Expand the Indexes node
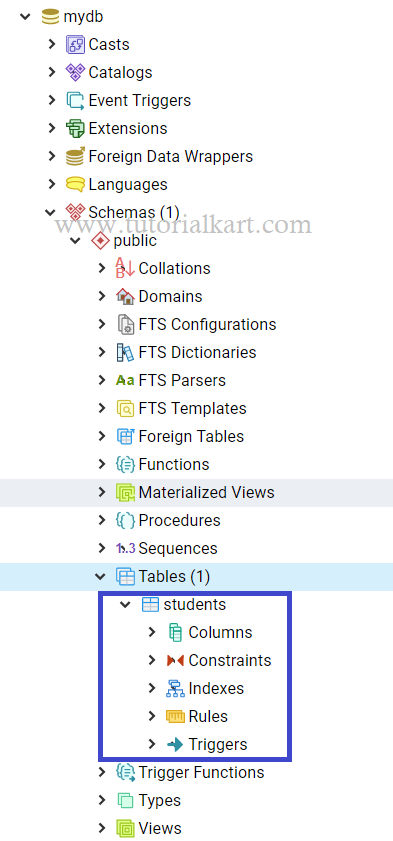 pyautogui.click(x=152, y=688)
